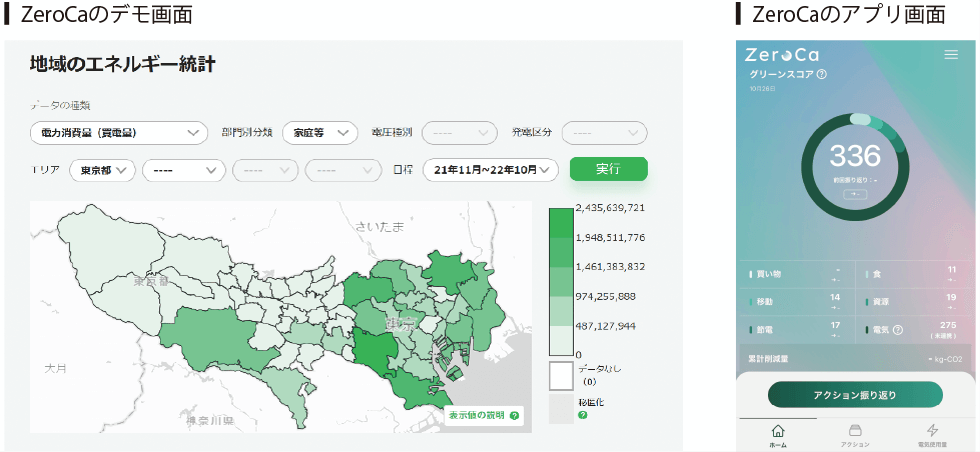Image resolution: width=980 pixels, height=452 pixels.
Task: Click the darkest green legend swatch at the top
Action: (x=561, y=222)
